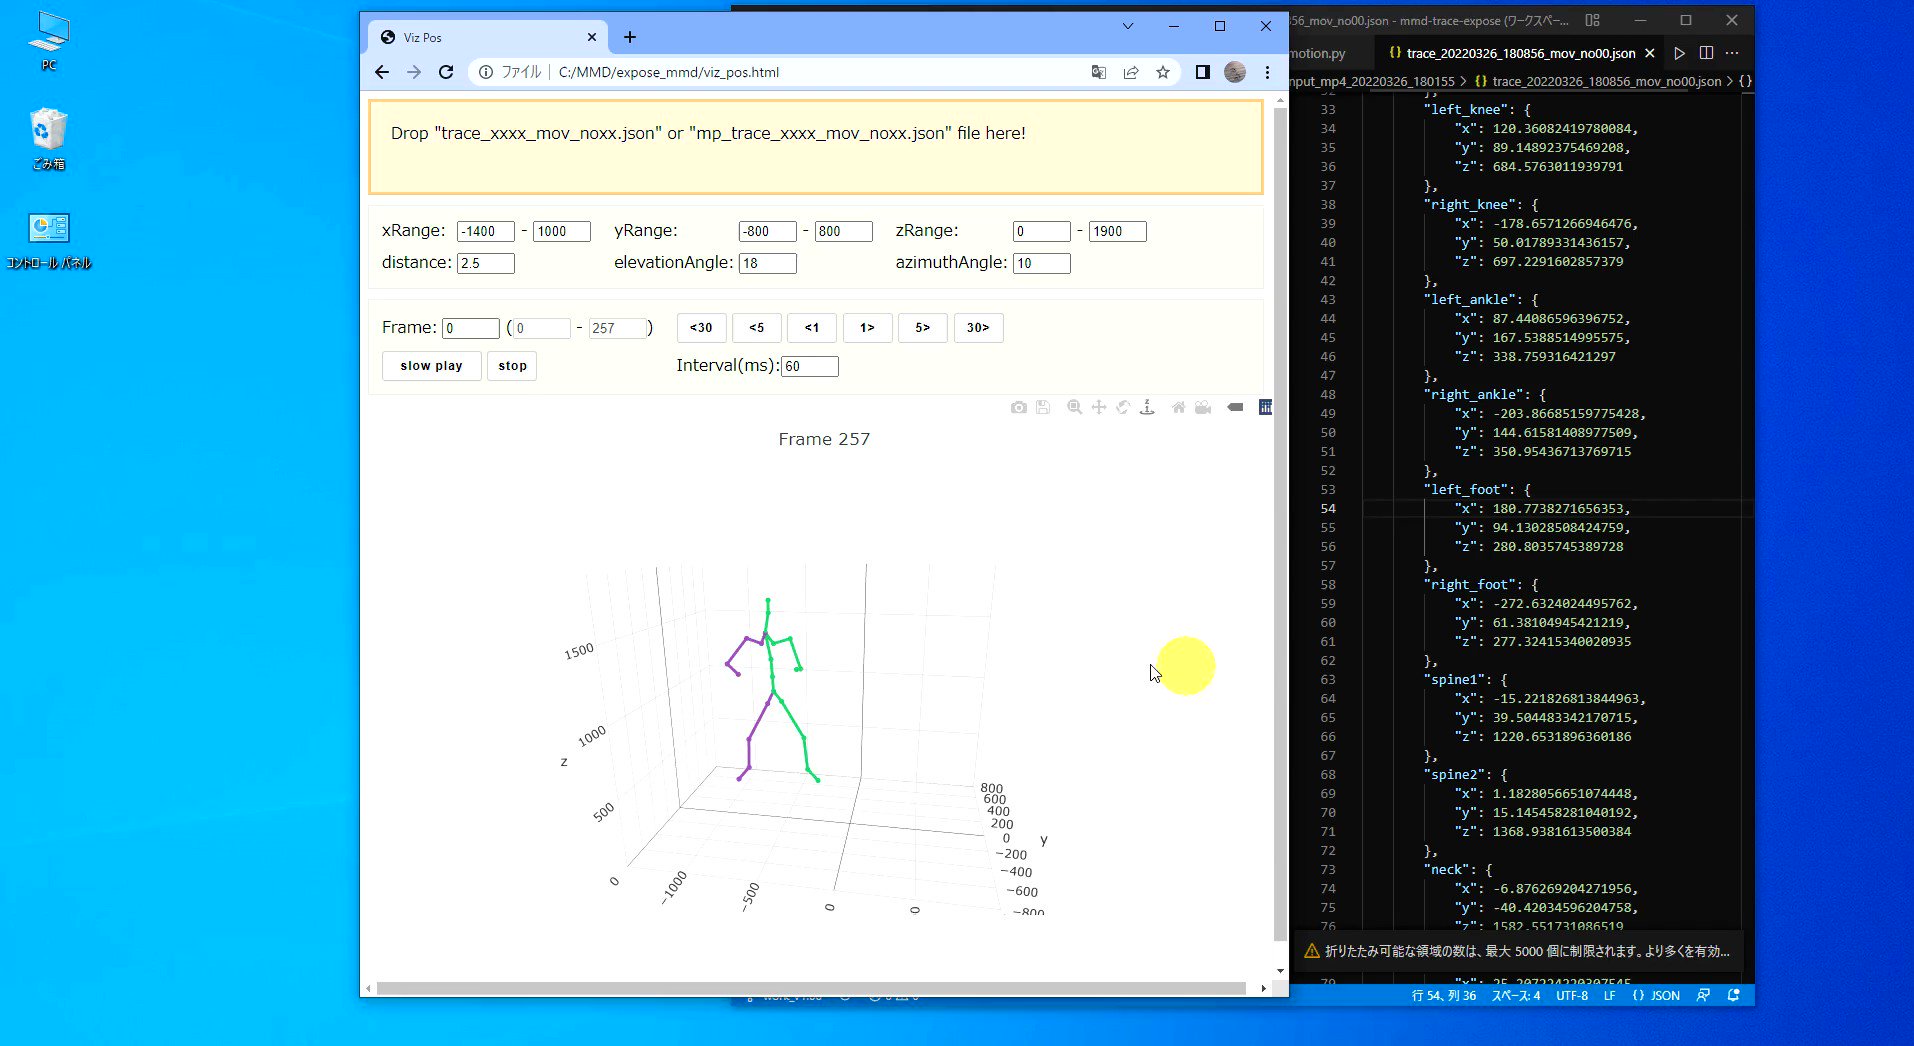Click browser horizontal scrollbar thumb
The height and width of the screenshot is (1046, 1914).
pyautogui.click(x=811, y=988)
